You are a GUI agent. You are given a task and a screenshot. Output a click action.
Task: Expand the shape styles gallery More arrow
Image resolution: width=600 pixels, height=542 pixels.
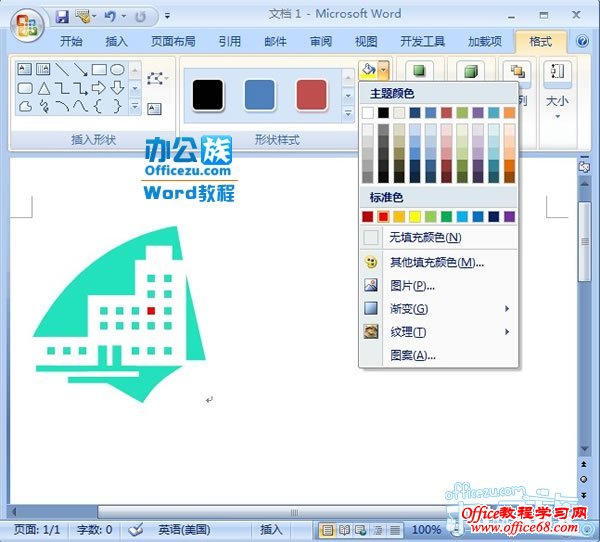click(x=348, y=113)
